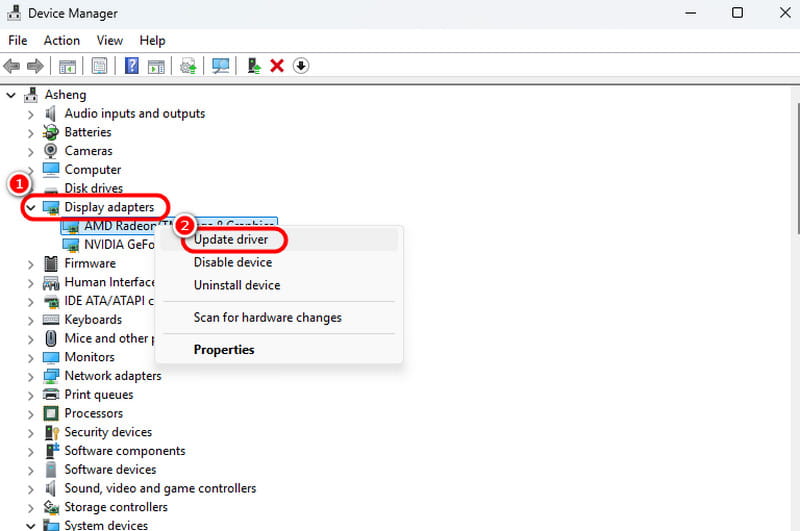Expand the Audio inputs and outputs category
The height and width of the screenshot is (531, 800).
tap(31, 114)
